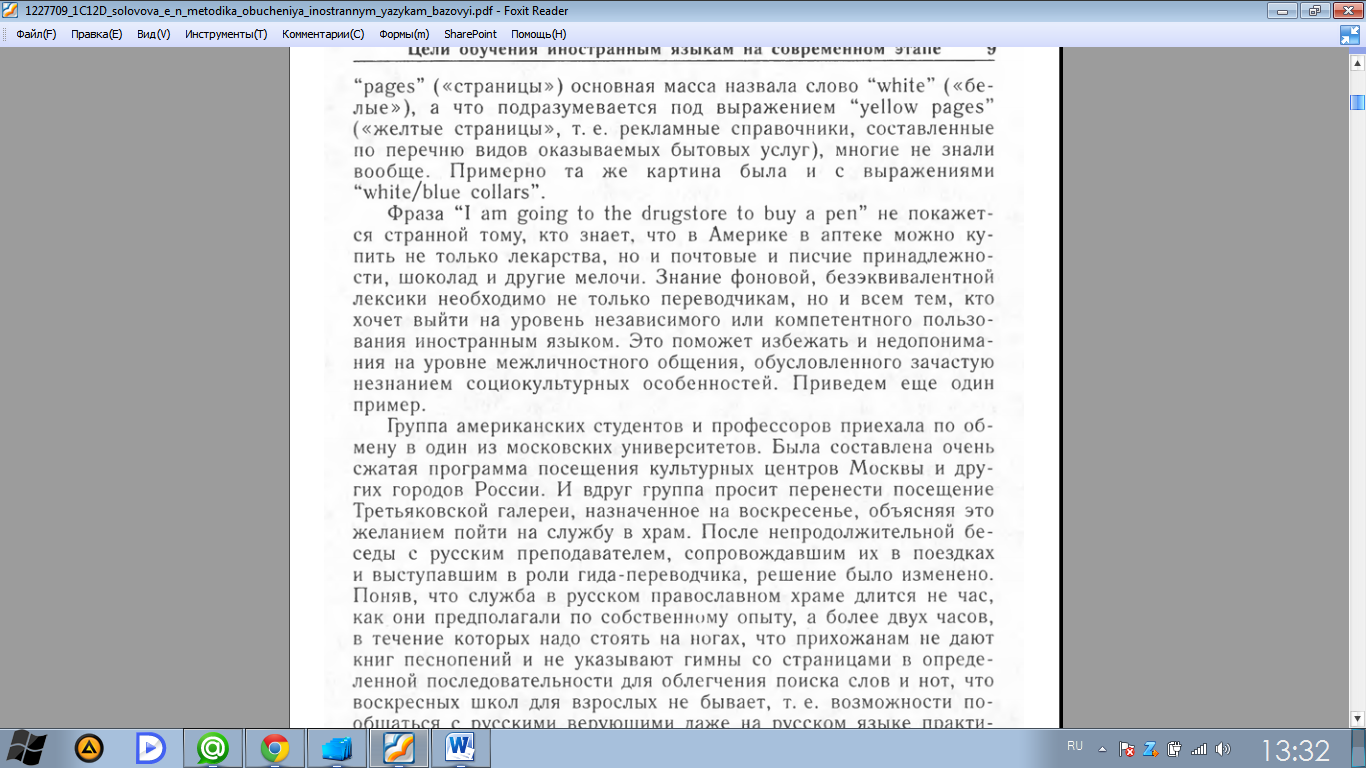Screen dimensions: 1366x768
Task: Click the volume speaker tray icon
Action: coord(1222,748)
